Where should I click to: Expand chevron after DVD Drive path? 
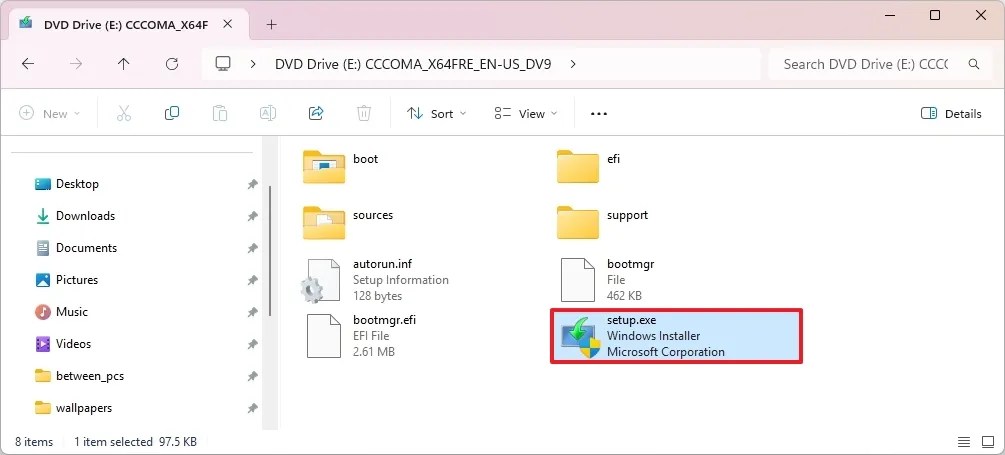tap(573, 64)
